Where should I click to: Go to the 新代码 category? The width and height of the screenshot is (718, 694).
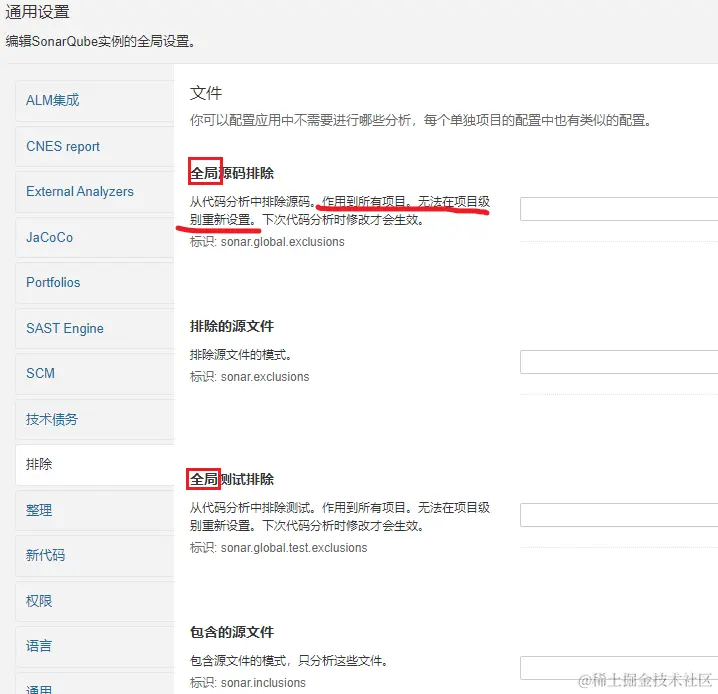pos(95,555)
